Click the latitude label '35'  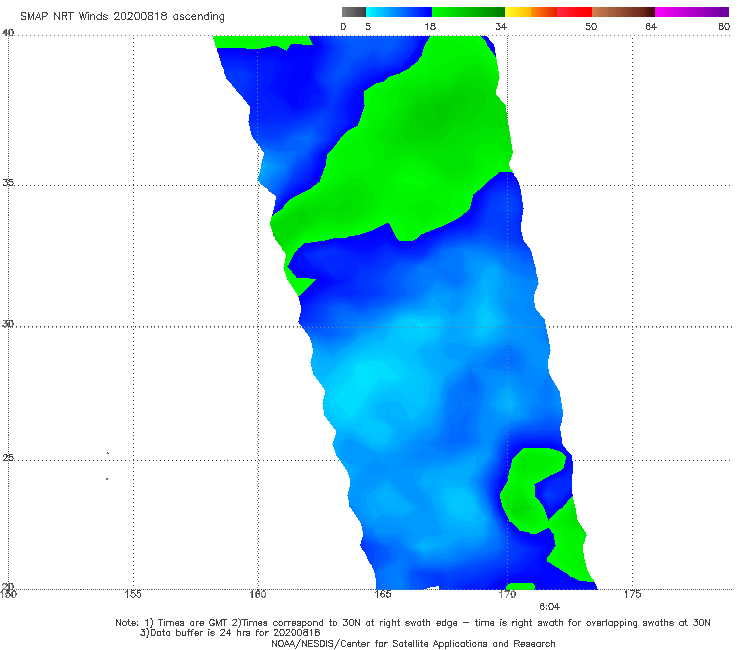(x=8, y=182)
